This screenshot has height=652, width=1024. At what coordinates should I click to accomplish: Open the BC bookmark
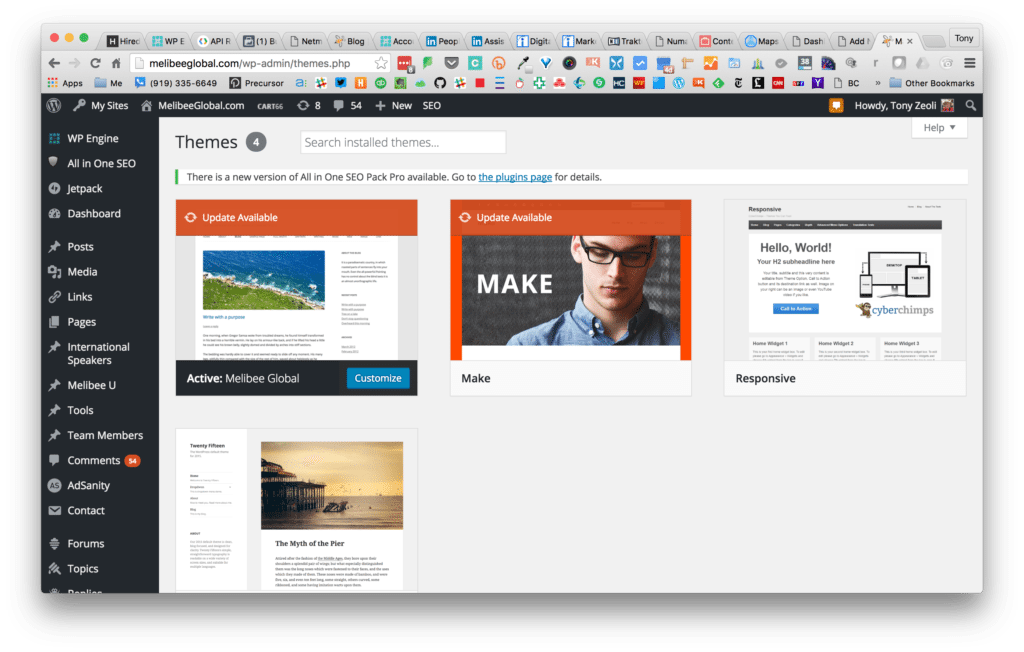point(846,83)
